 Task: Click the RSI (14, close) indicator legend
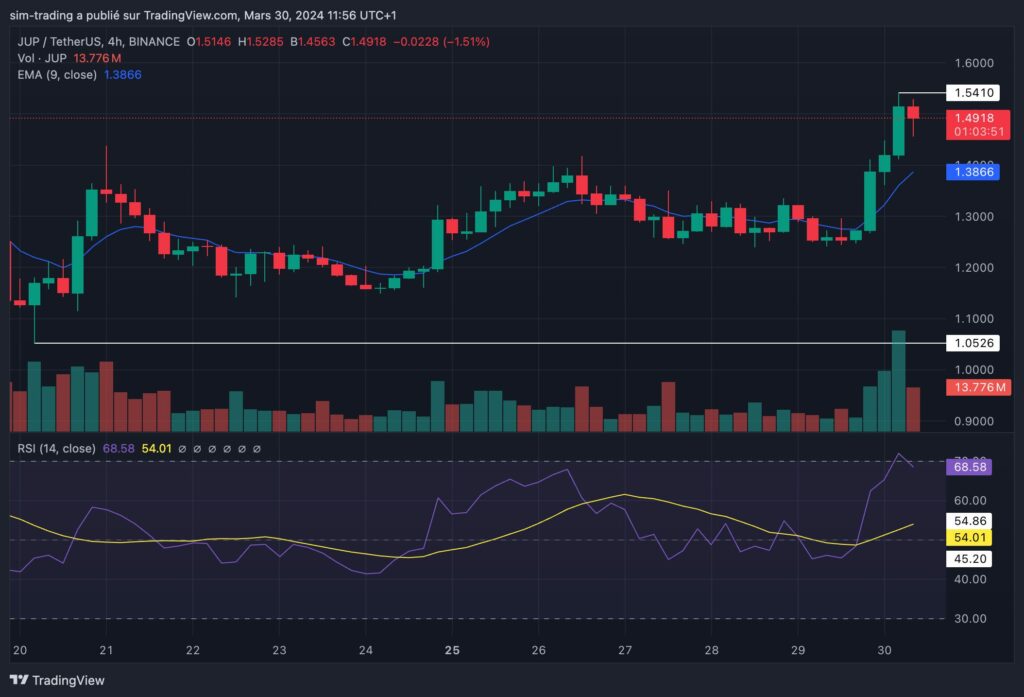tap(55, 449)
